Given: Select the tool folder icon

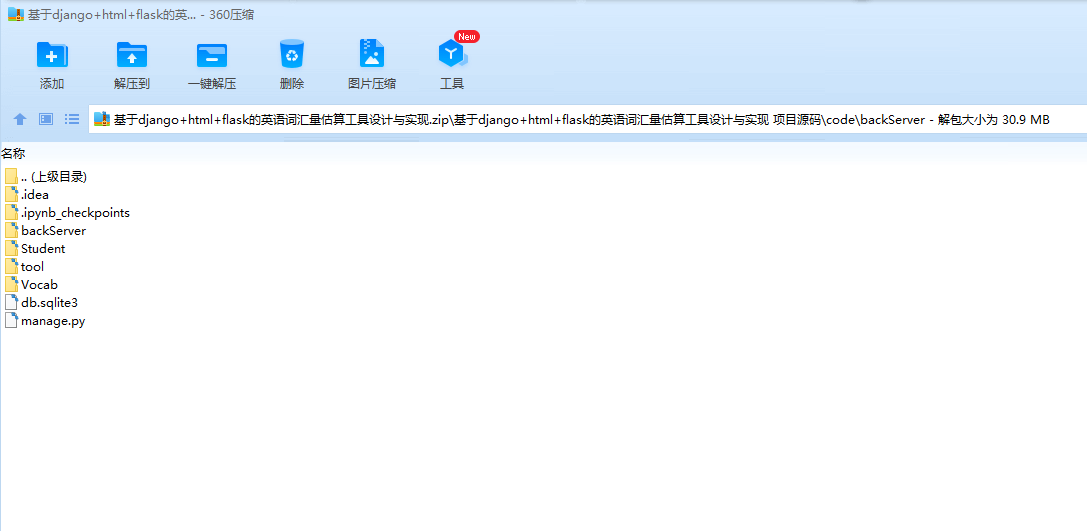Looking at the screenshot, I should (x=11, y=266).
